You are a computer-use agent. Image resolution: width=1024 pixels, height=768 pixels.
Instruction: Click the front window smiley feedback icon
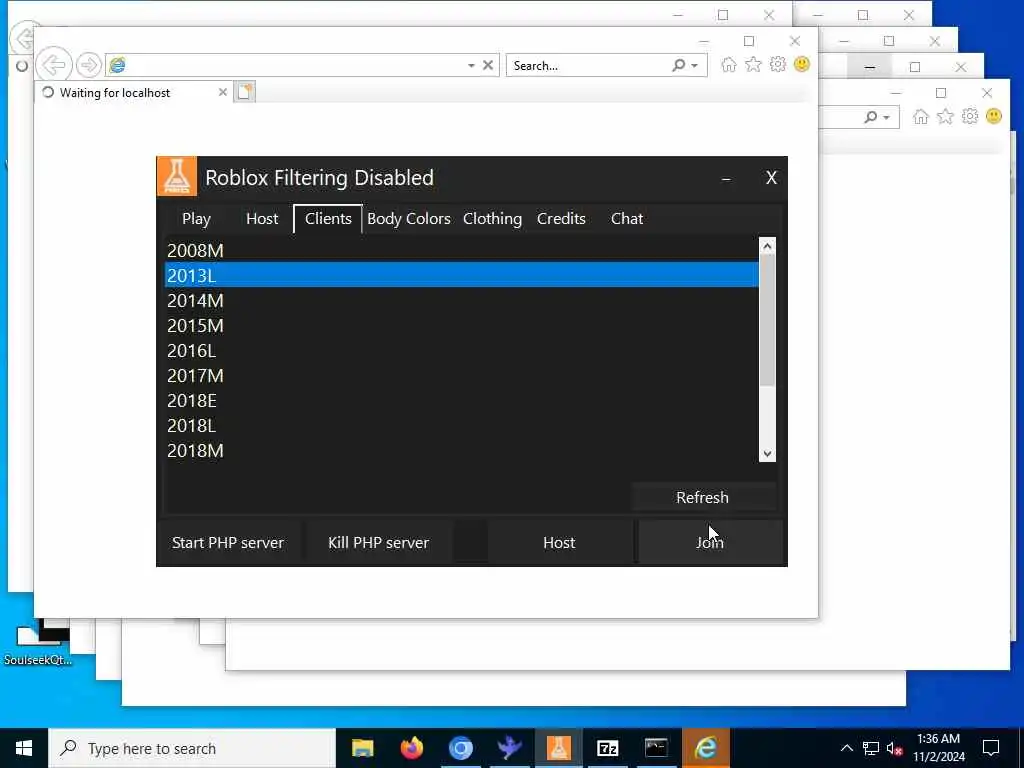tap(802, 64)
